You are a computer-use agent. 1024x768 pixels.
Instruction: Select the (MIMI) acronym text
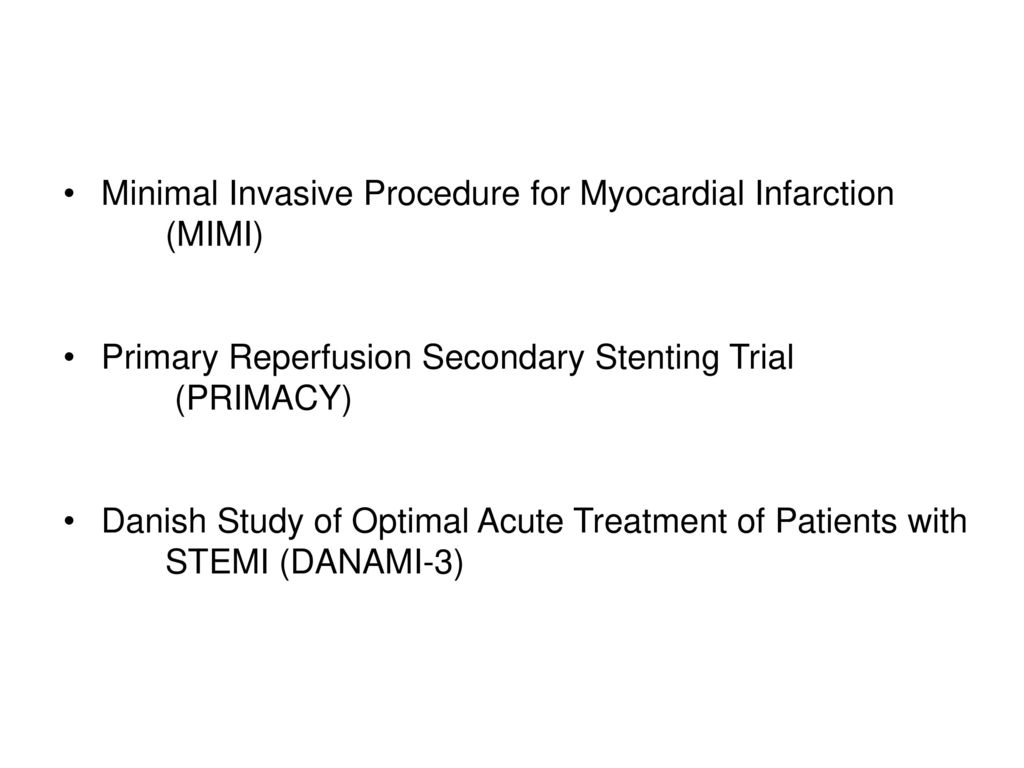point(215,234)
